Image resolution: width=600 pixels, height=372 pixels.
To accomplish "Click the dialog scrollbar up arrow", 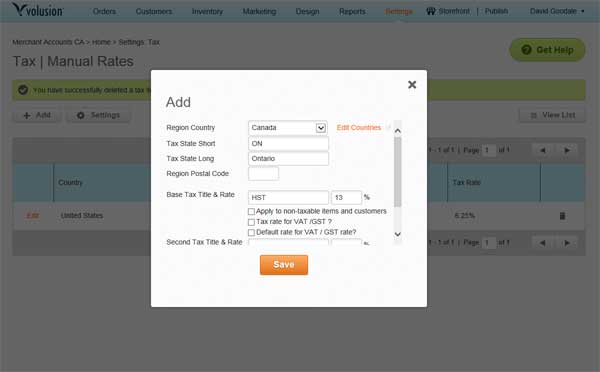I will 398,131.
